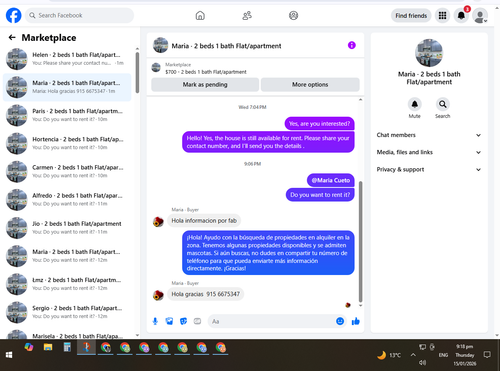Image resolution: width=500 pixels, height=371 pixels.
Task: Open Sergio's apartment conversation
Action: (x=67, y=312)
